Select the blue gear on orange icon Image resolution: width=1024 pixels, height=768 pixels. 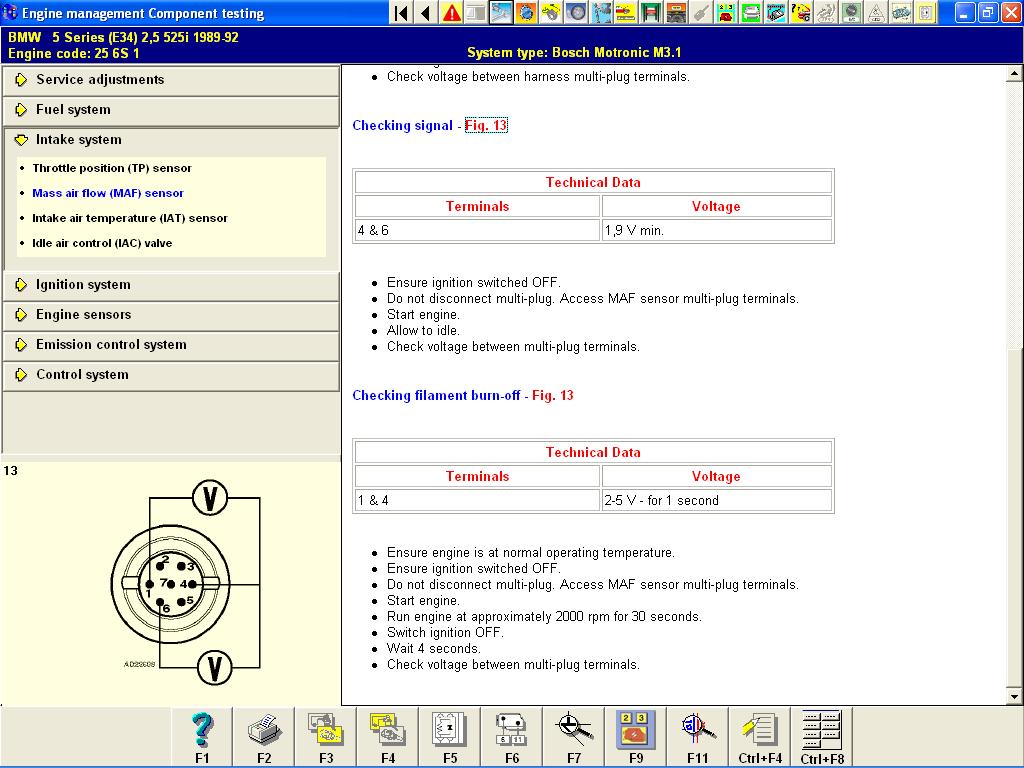[526, 12]
